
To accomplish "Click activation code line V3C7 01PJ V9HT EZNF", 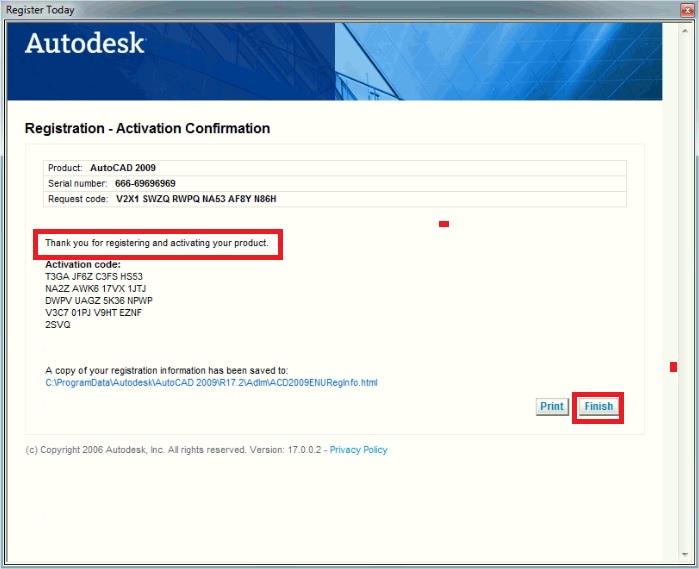I will point(94,313).
